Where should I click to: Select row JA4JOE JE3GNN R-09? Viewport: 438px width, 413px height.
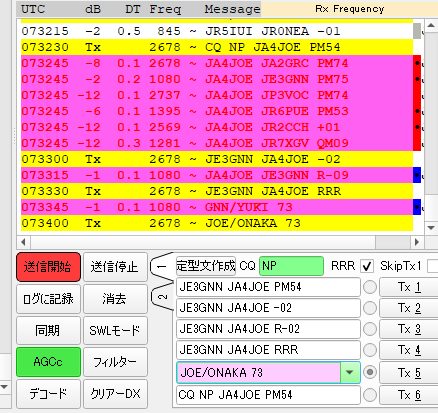[217, 175]
